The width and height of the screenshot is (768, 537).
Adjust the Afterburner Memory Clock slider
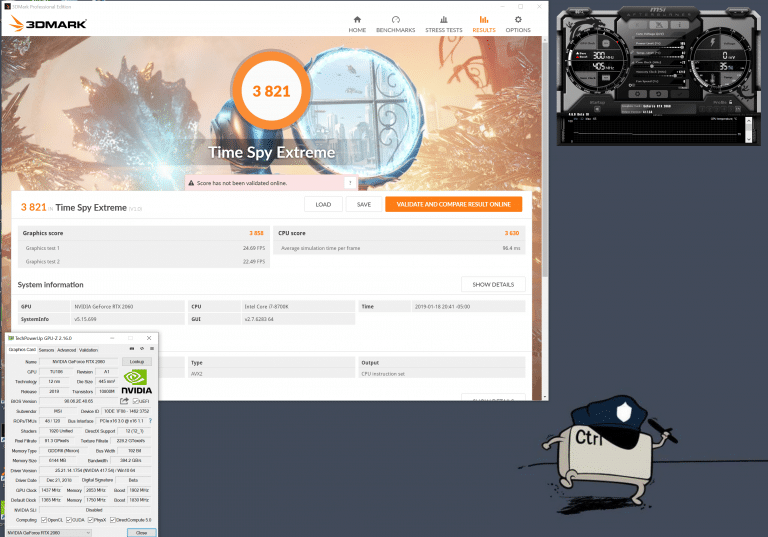[x=659, y=75]
